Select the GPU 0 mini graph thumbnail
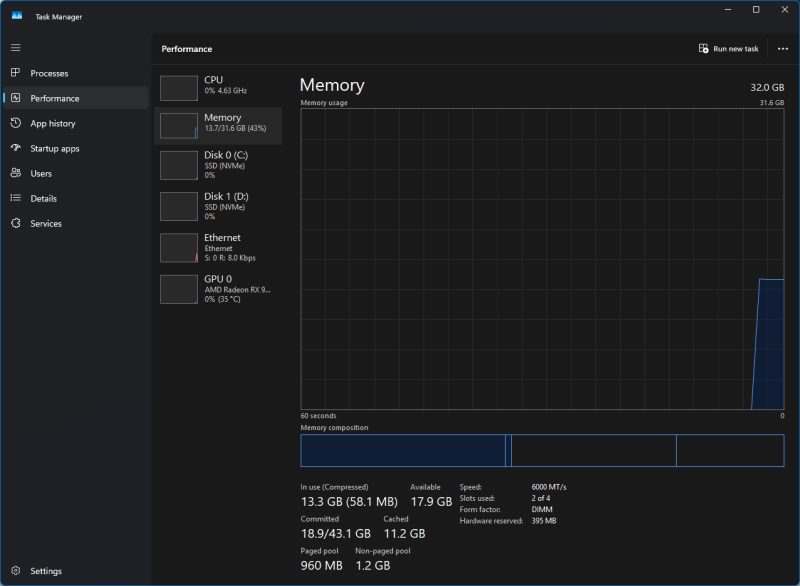The image size is (800, 586). (179, 289)
